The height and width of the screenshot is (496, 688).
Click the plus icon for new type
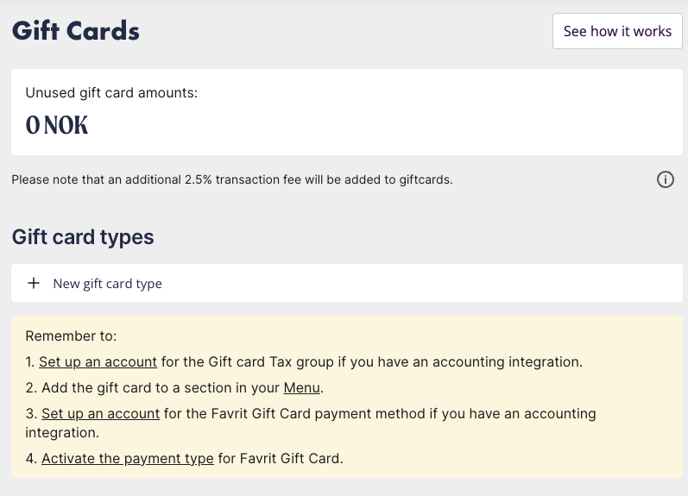(33, 283)
